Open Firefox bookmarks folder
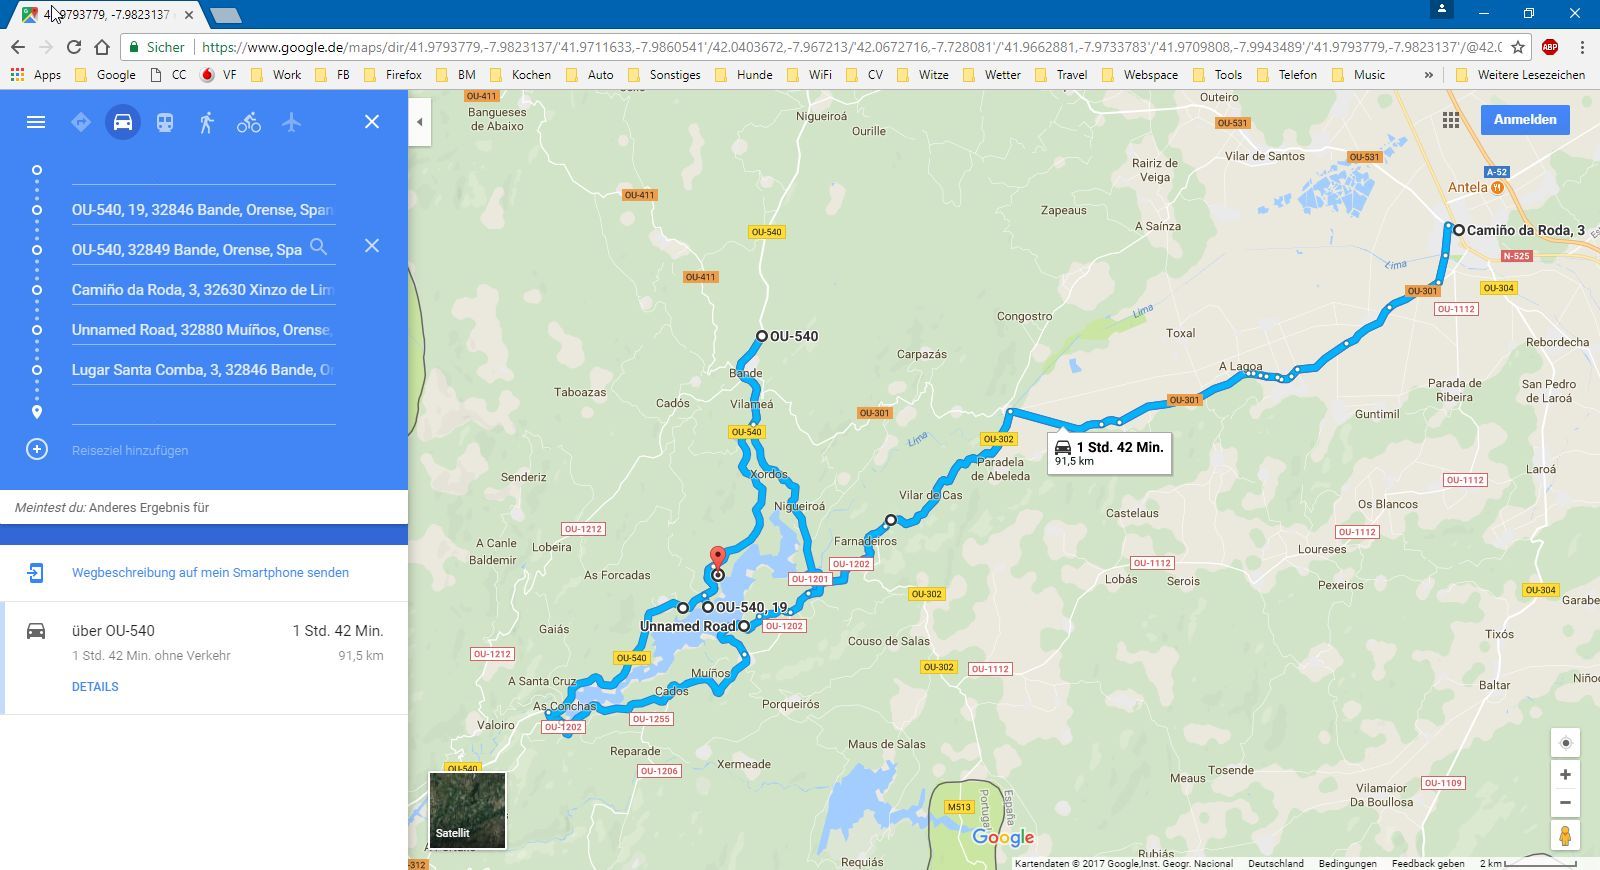 [393, 75]
